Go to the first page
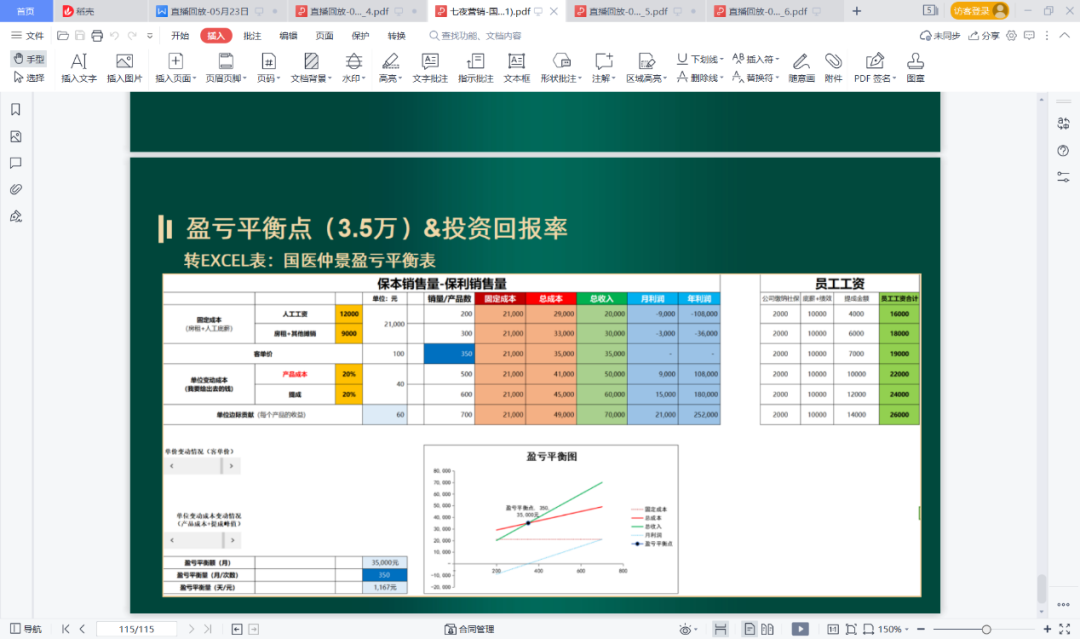The image size is (1080, 639). (65, 629)
